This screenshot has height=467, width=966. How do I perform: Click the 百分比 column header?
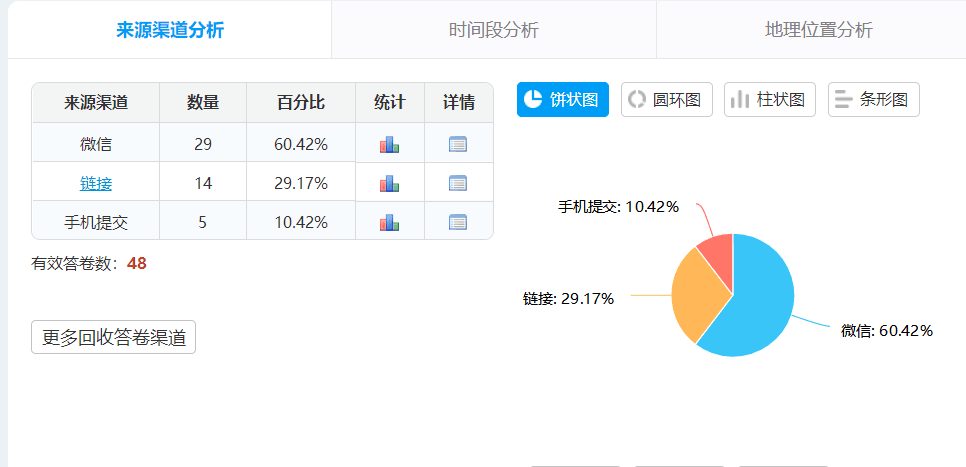(x=300, y=103)
